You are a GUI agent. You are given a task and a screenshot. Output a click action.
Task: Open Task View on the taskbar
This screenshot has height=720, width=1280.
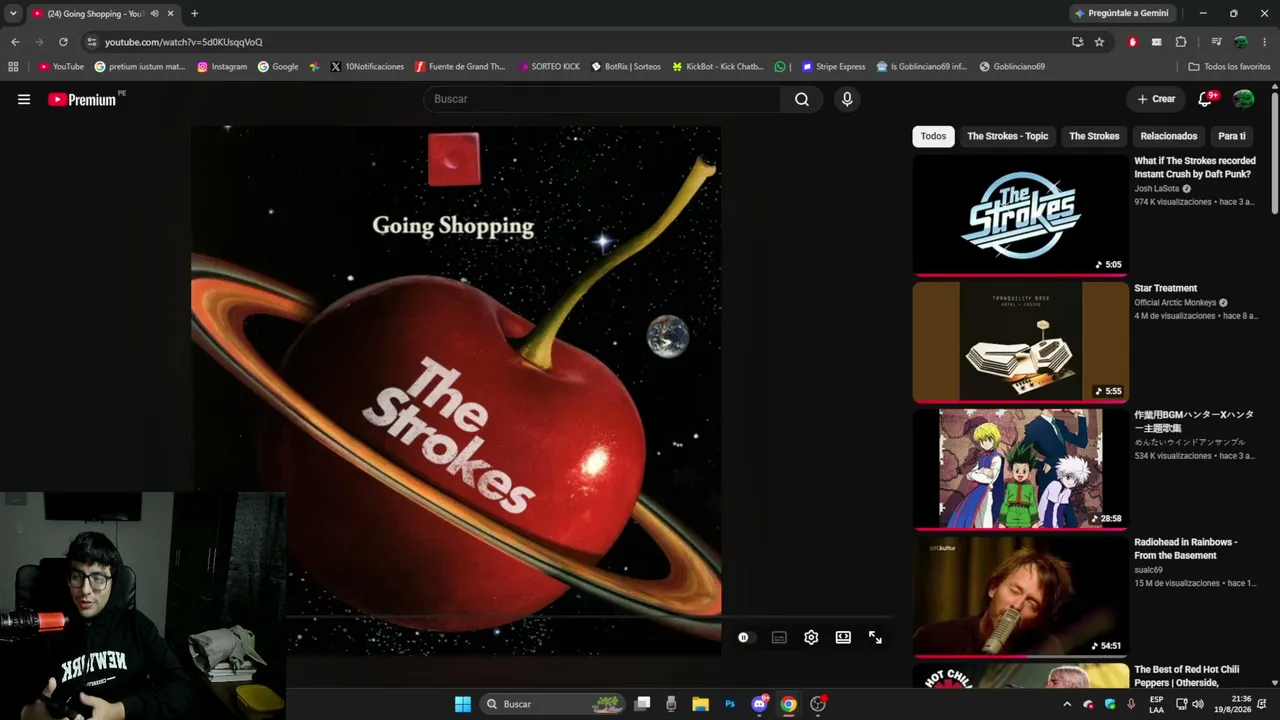pyautogui.click(x=643, y=704)
